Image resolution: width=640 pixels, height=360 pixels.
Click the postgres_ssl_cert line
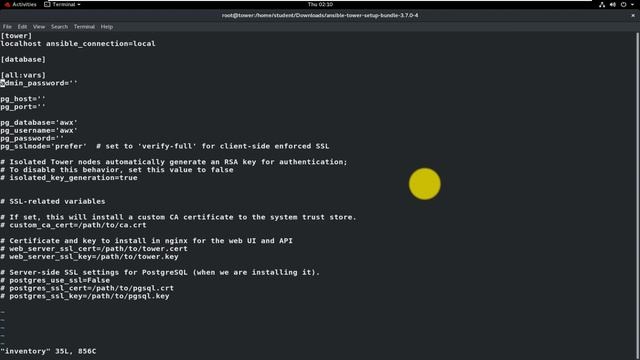pos(87,288)
